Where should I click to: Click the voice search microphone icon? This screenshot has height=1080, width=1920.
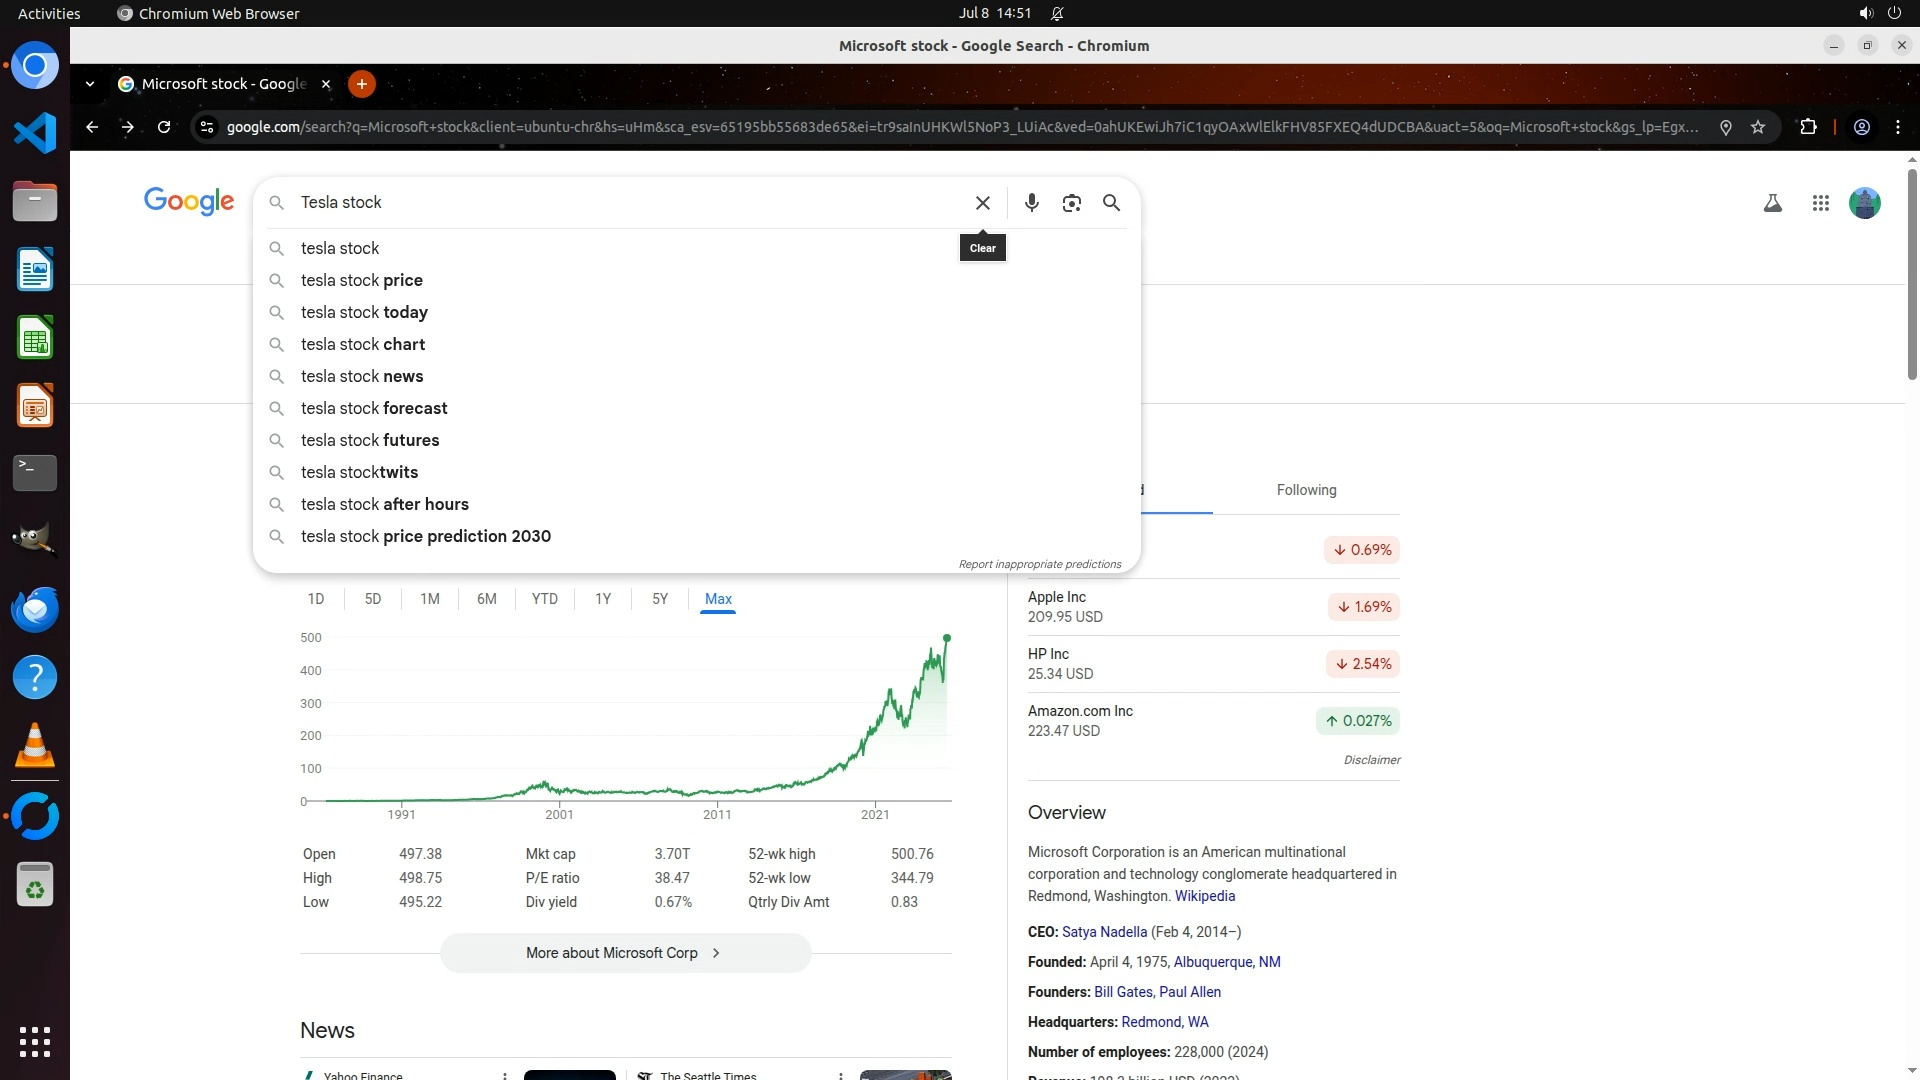pos(1032,203)
